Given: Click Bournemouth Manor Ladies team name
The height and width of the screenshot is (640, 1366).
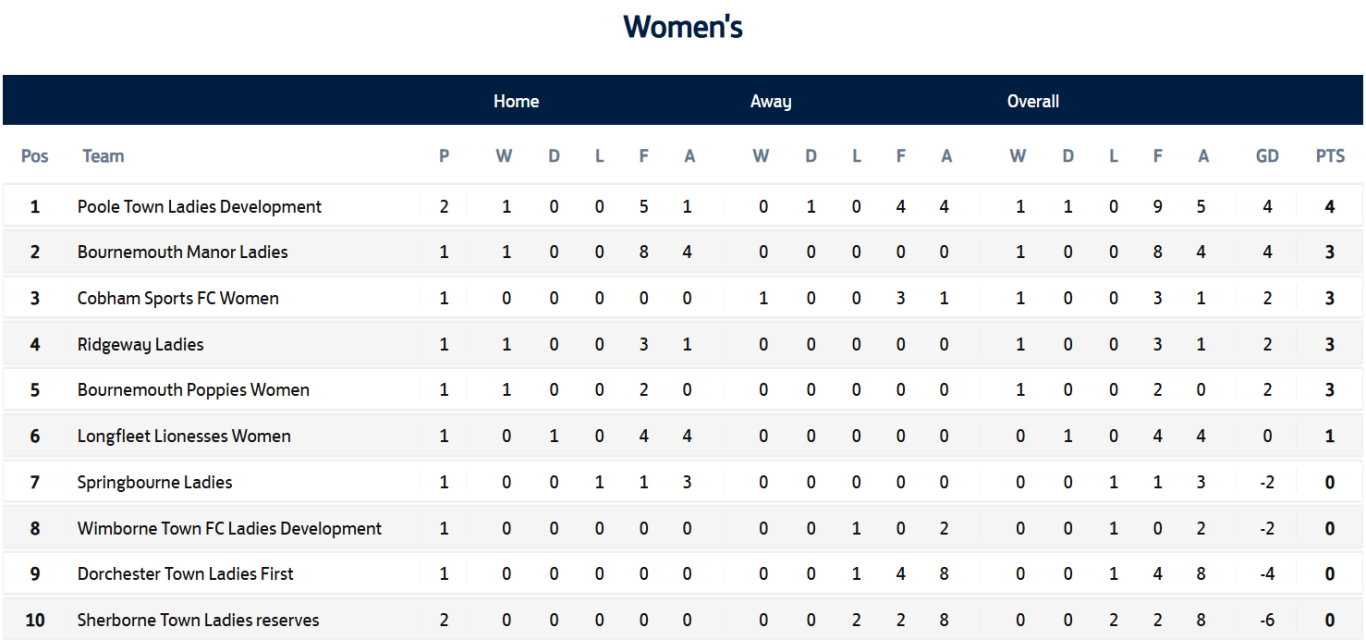Looking at the screenshot, I should (x=182, y=252).
